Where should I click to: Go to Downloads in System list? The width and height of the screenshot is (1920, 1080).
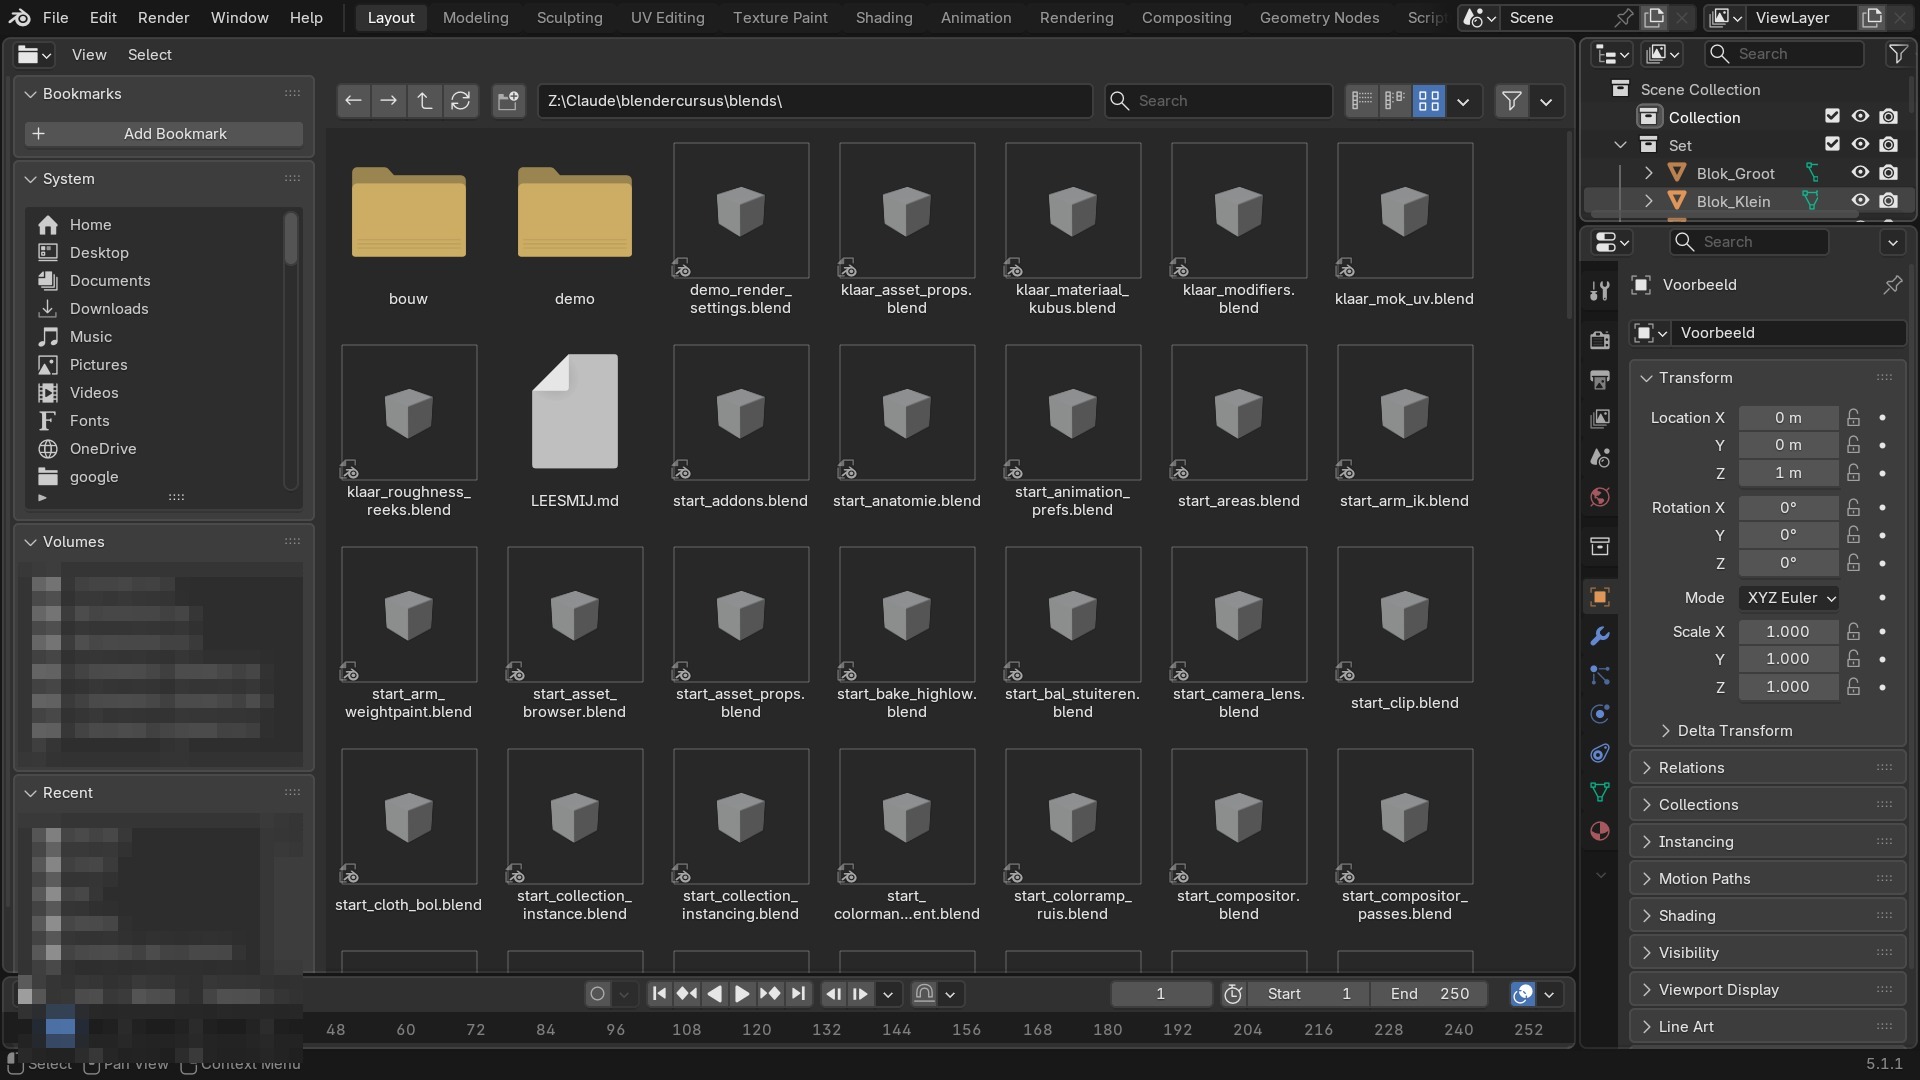click(x=109, y=309)
